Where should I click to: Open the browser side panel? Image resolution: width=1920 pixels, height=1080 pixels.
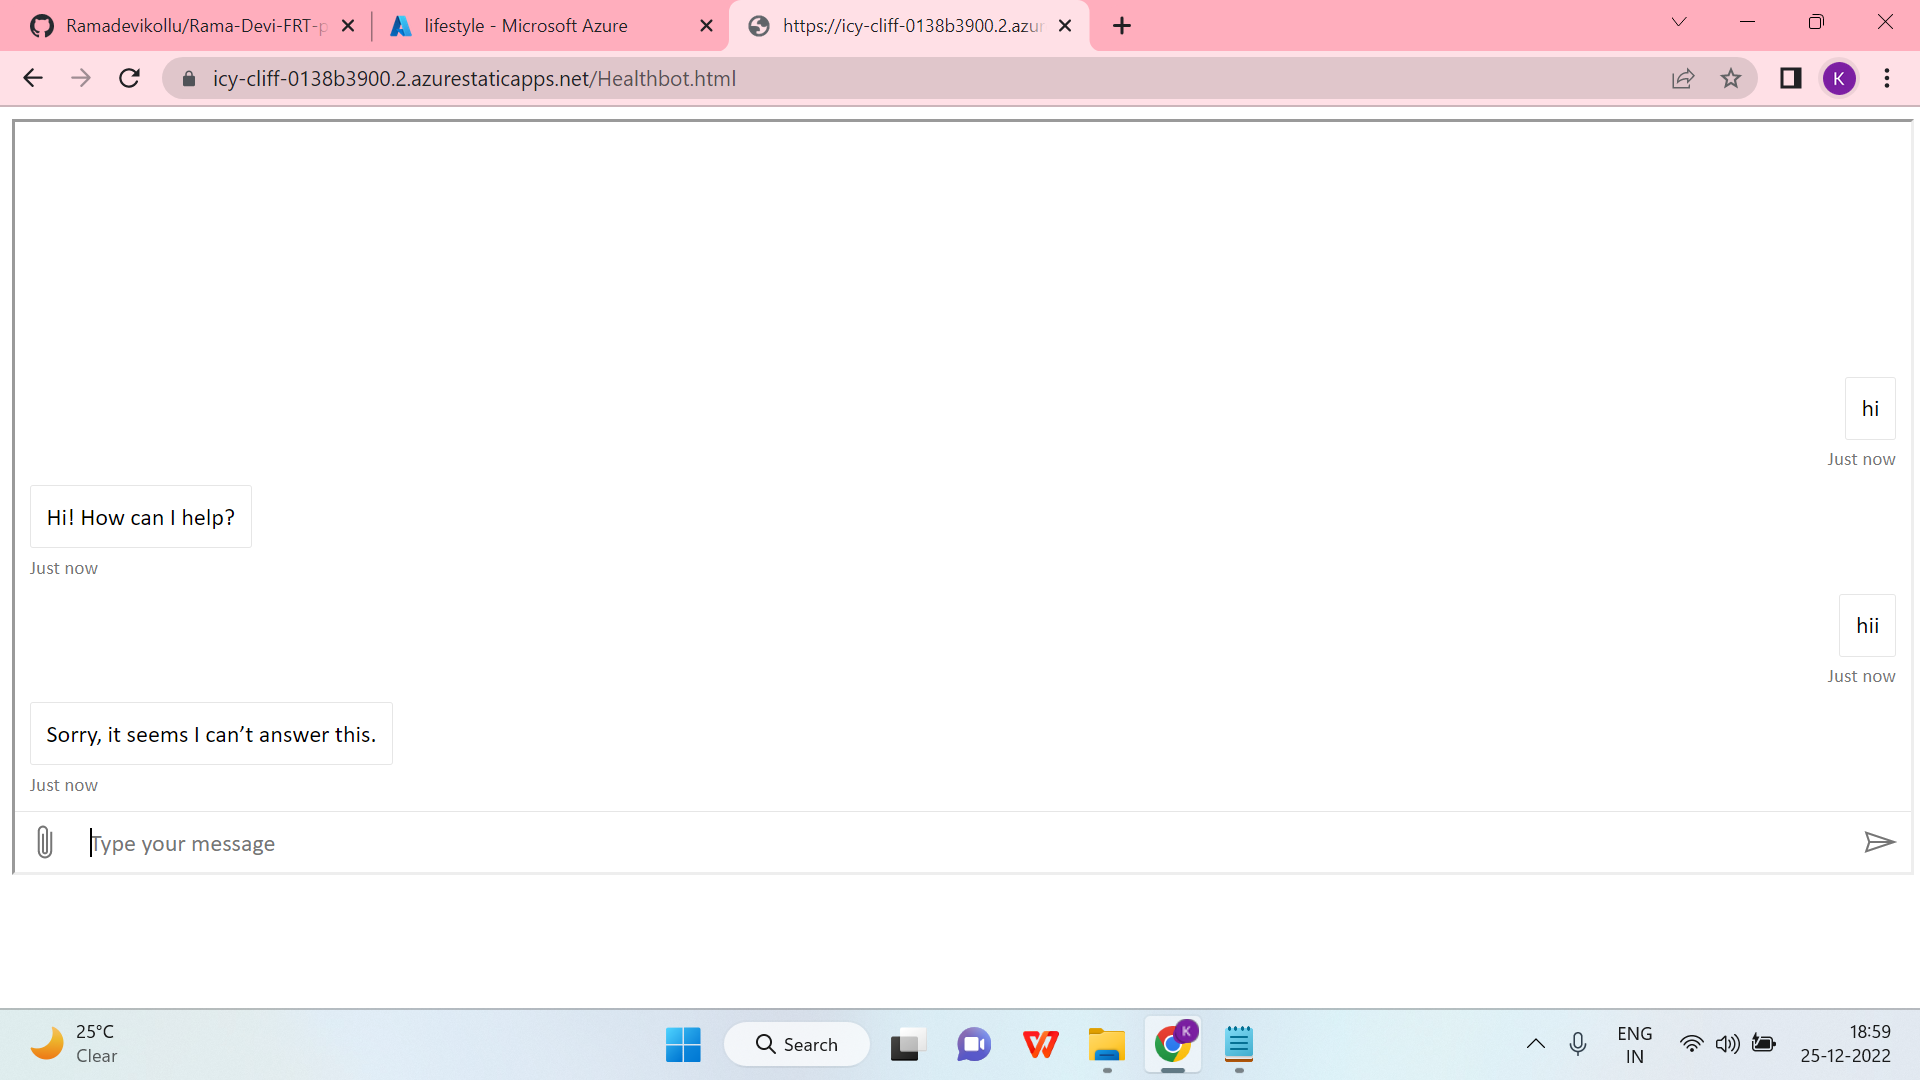point(1790,78)
